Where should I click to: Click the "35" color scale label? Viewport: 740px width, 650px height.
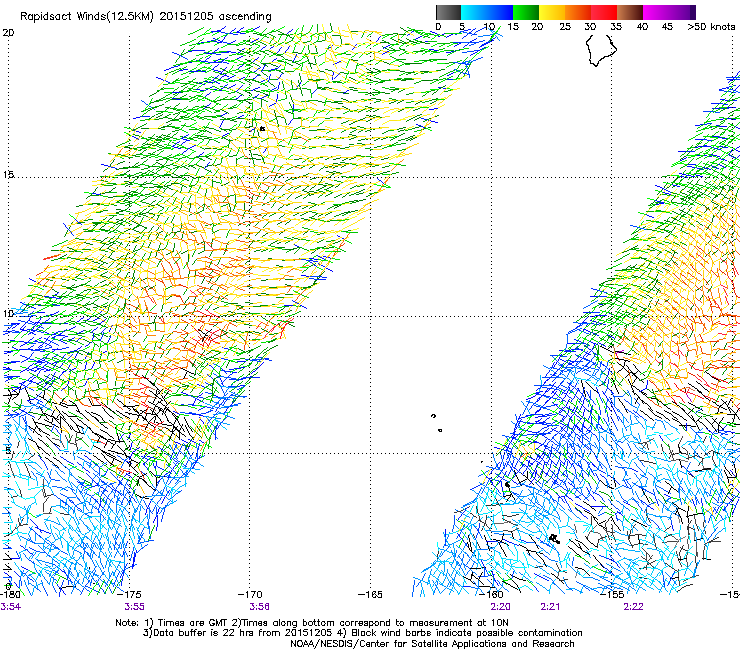pyautogui.click(x=616, y=27)
